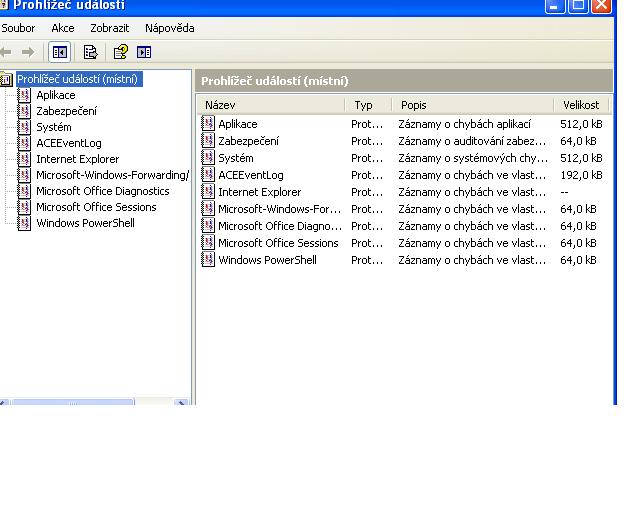Select the Internet Explorer name in list
The width and height of the screenshot is (640, 512).
(x=260, y=192)
